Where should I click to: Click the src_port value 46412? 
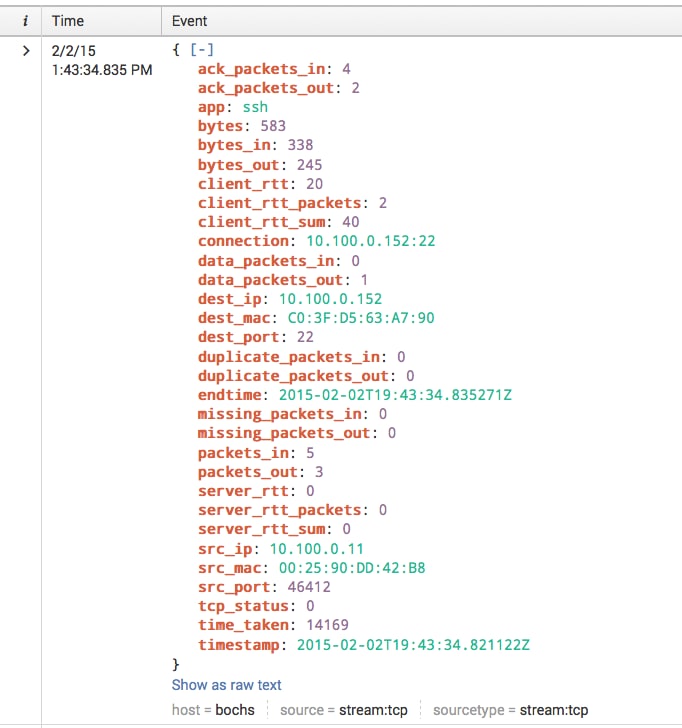point(309,587)
